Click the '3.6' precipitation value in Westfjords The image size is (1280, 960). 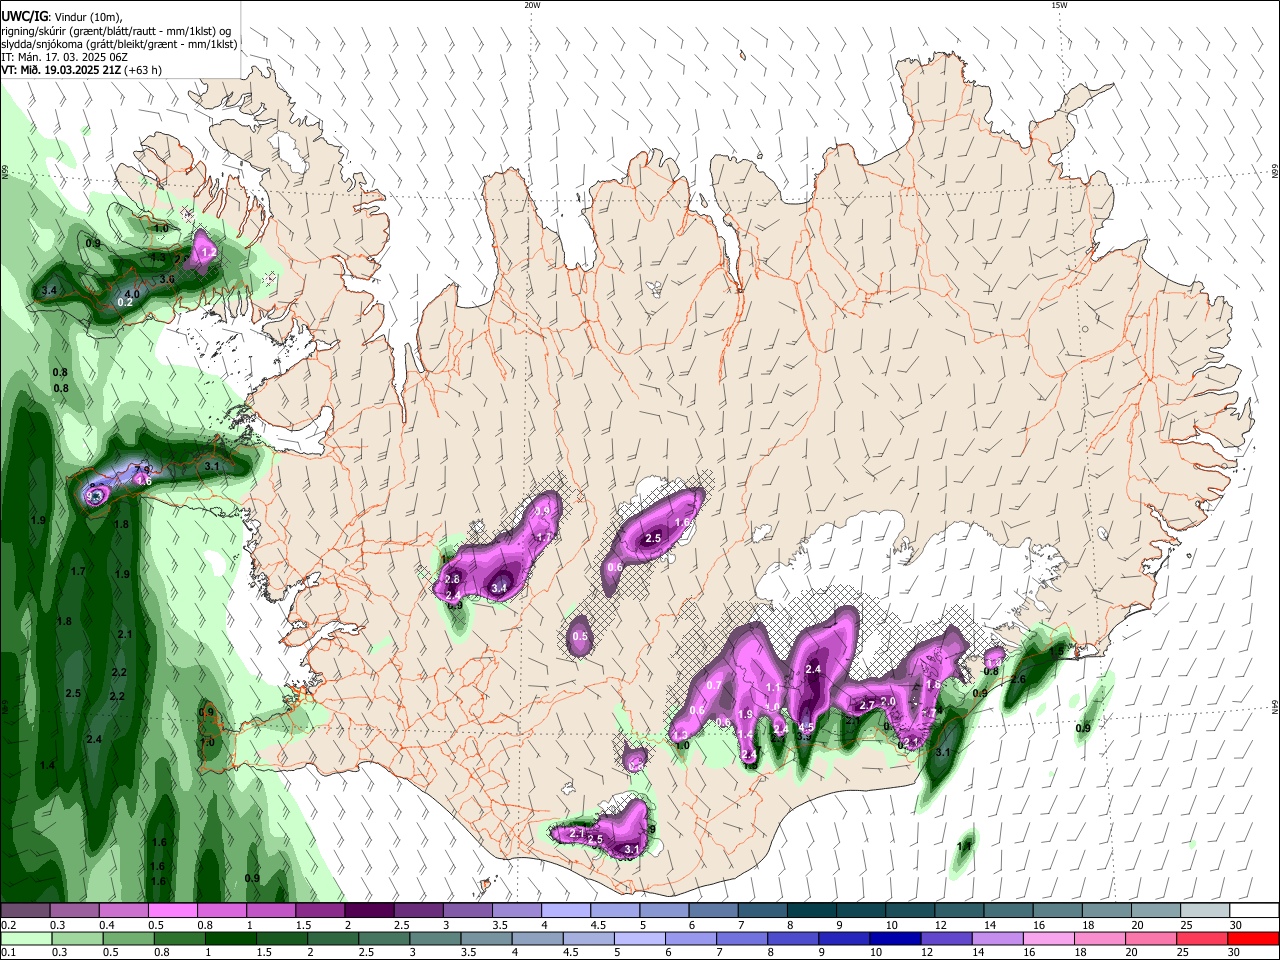point(167,279)
